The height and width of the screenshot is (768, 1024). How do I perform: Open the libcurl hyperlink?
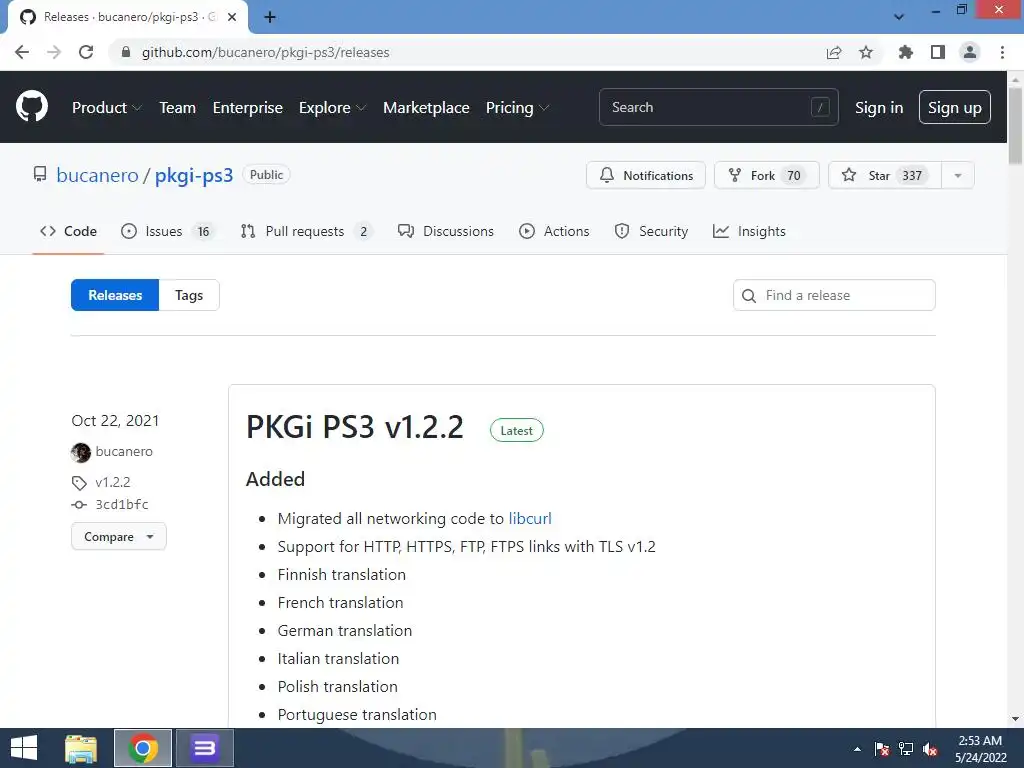530,519
